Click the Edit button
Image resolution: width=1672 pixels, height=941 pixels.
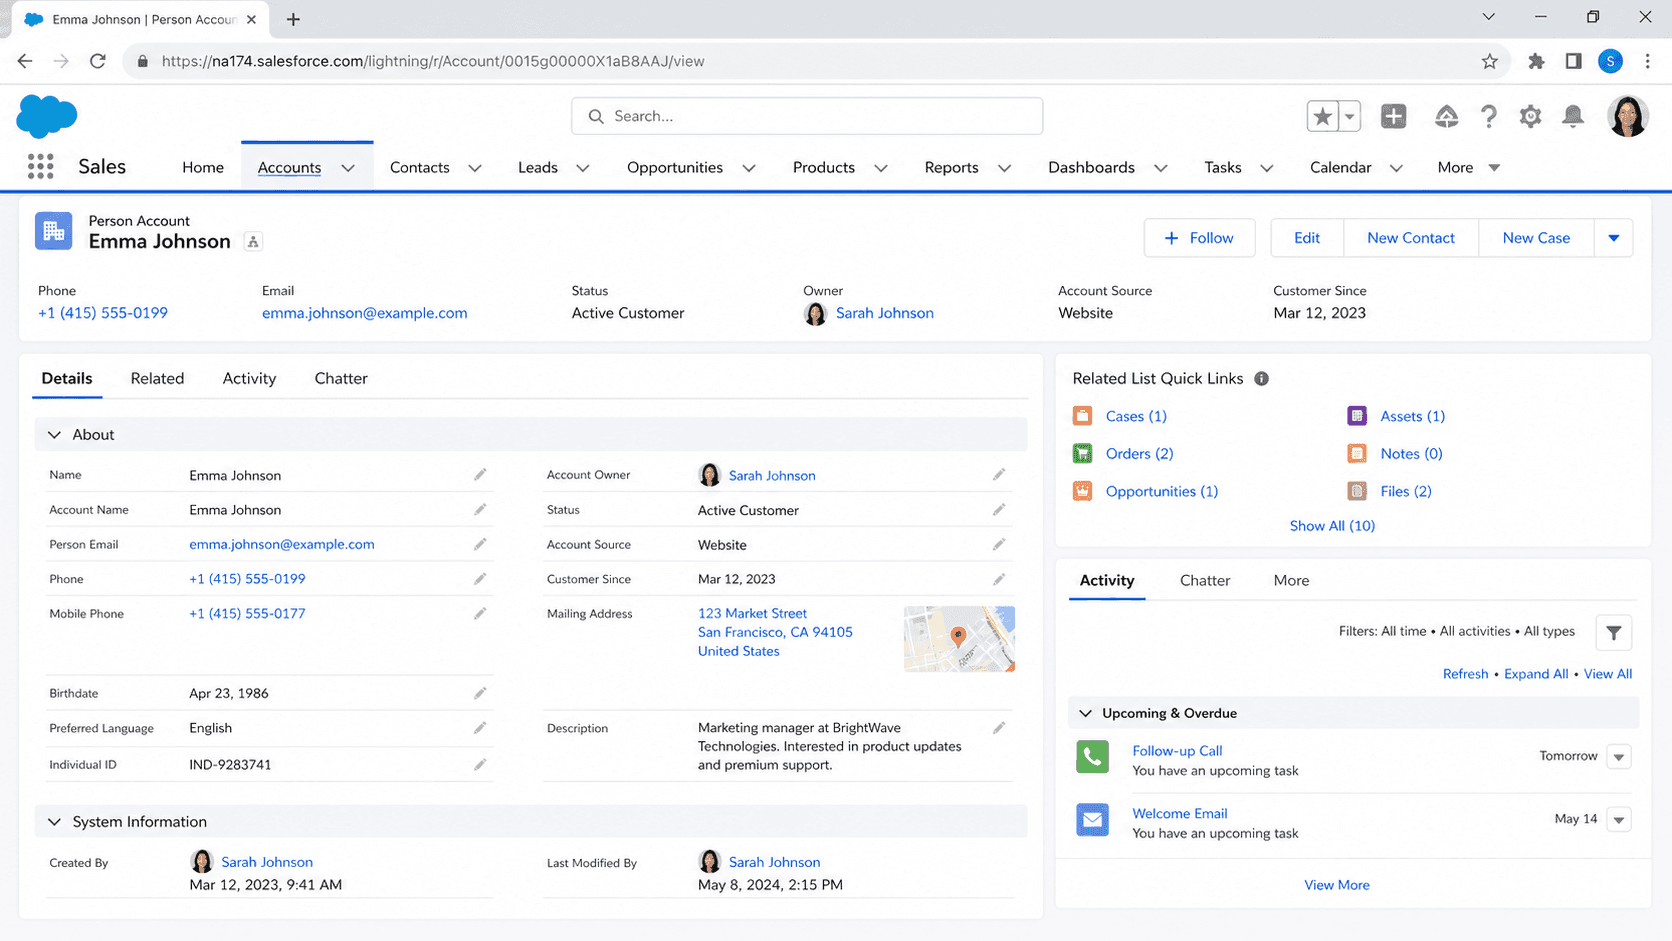(x=1307, y=238)
